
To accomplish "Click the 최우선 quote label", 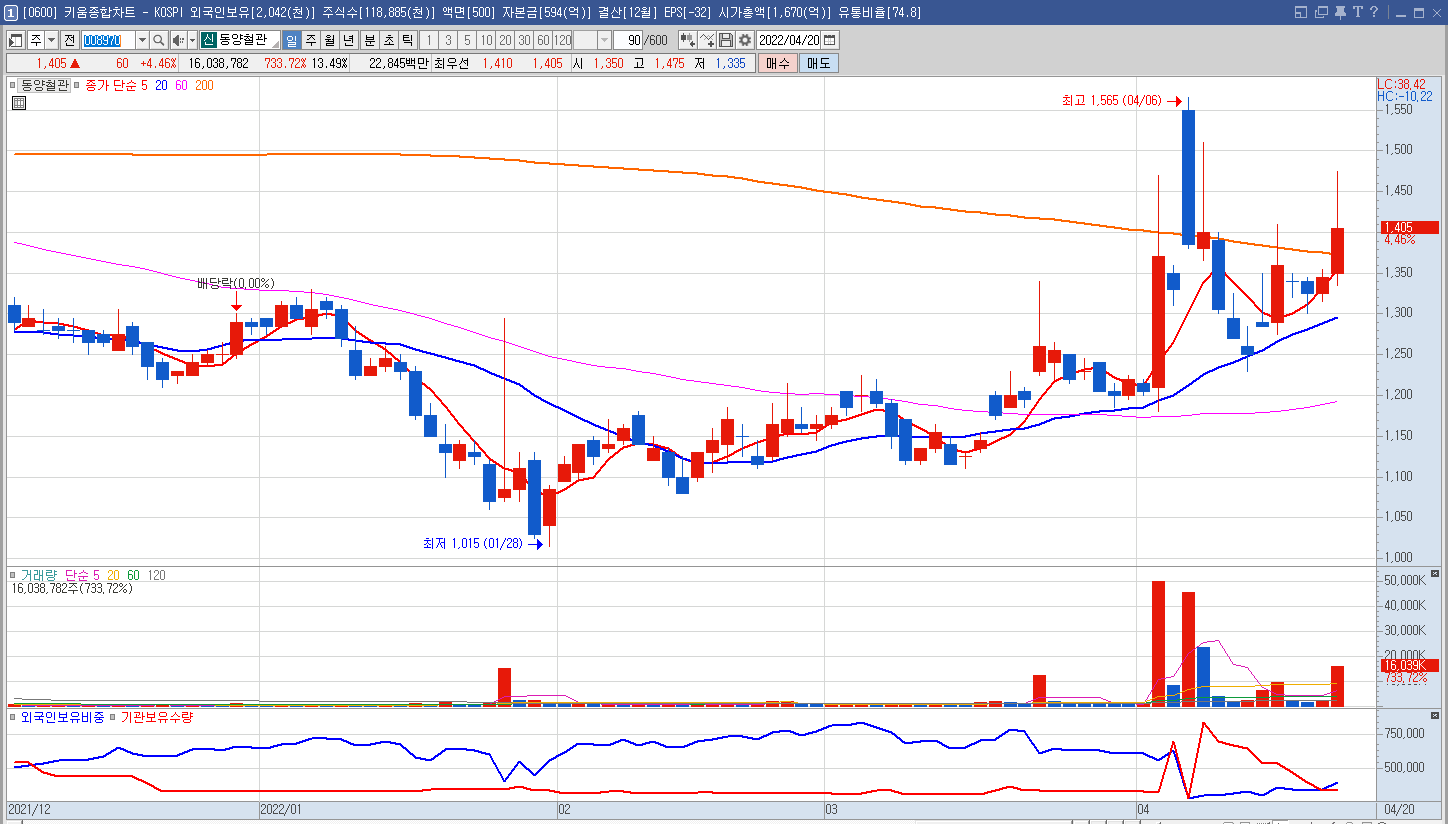I will 451,63.
